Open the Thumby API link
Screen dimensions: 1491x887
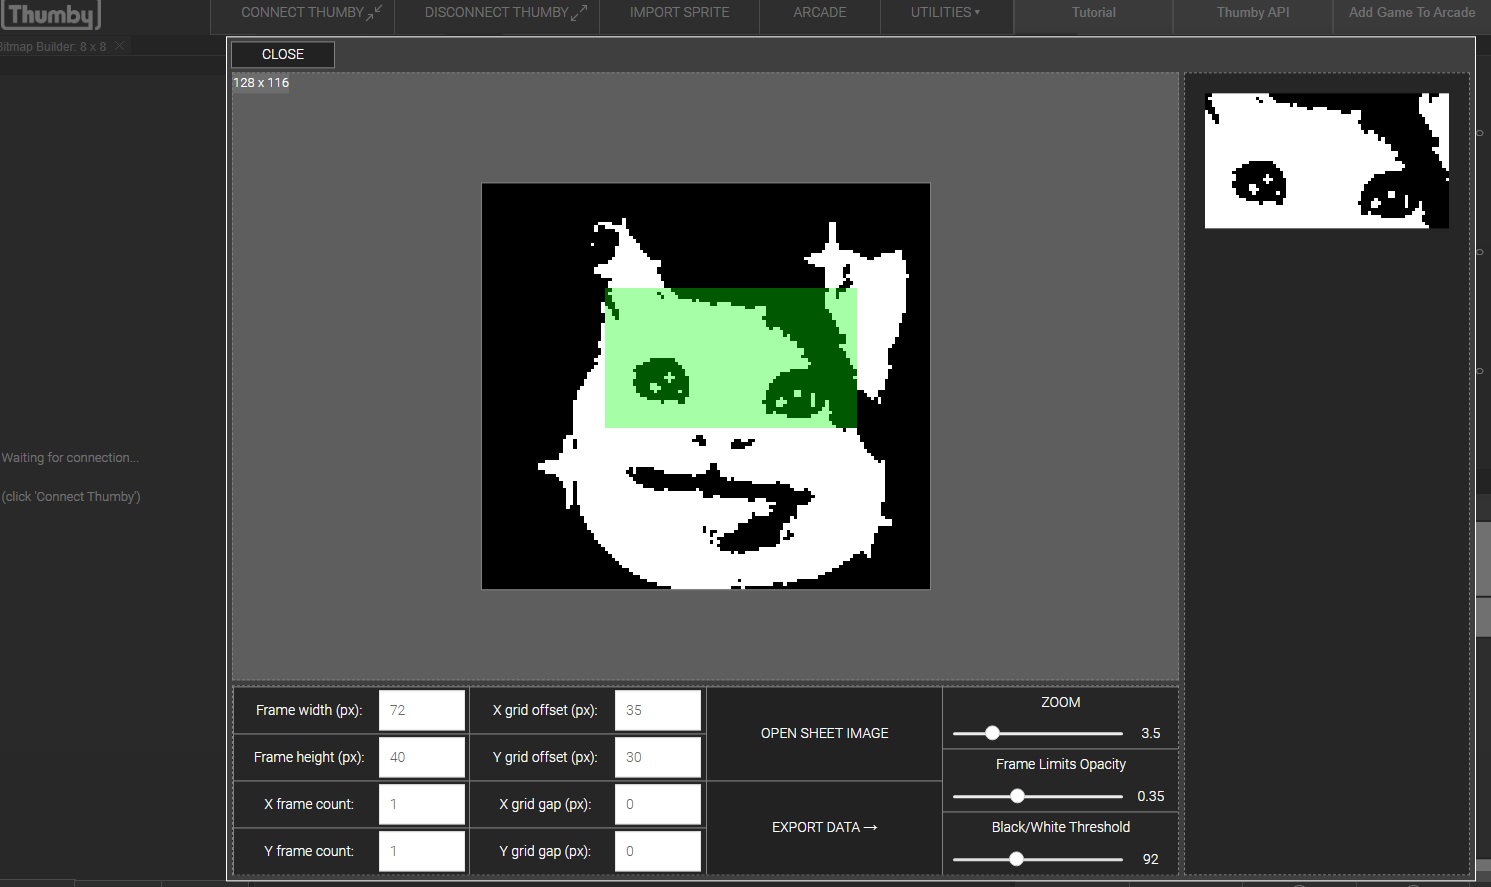1252,13
